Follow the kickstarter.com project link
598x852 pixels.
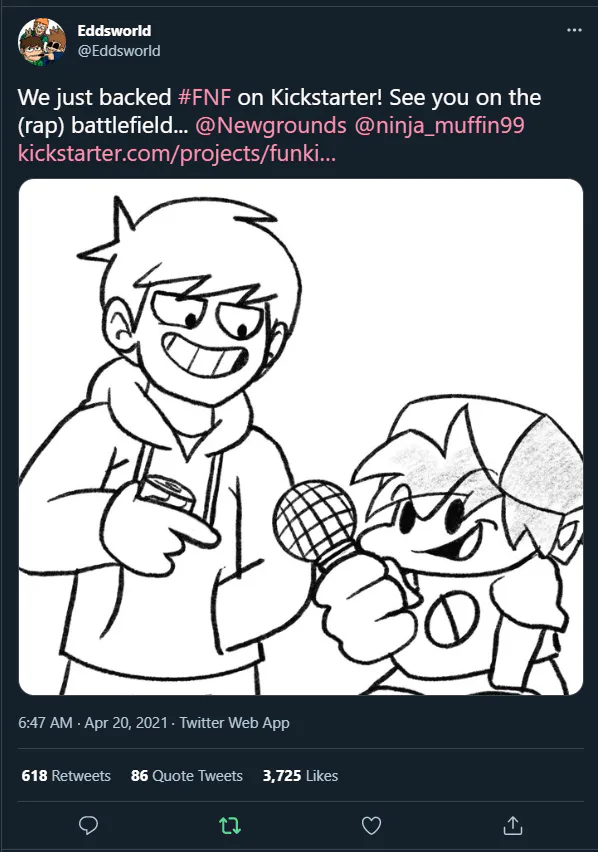(x=177, y=154)
